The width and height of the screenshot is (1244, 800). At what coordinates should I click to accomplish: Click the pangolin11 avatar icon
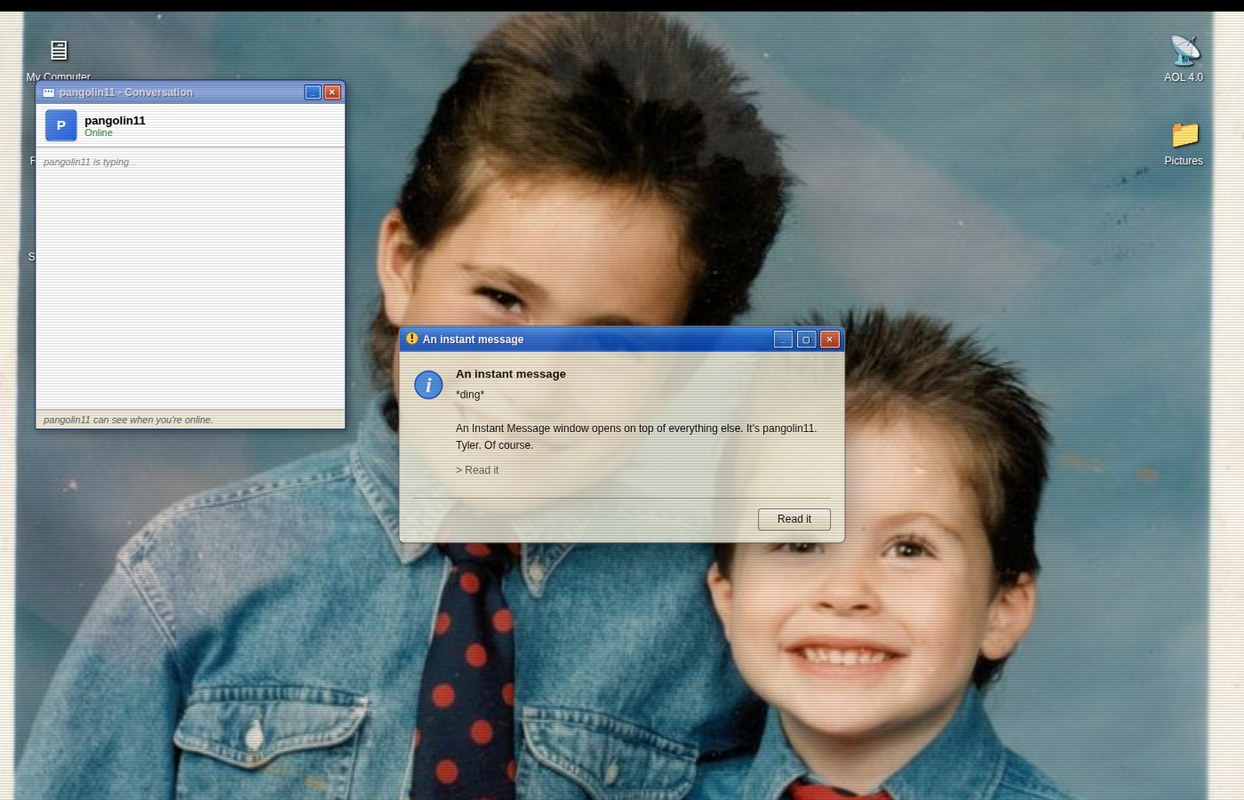coord(61,125)
